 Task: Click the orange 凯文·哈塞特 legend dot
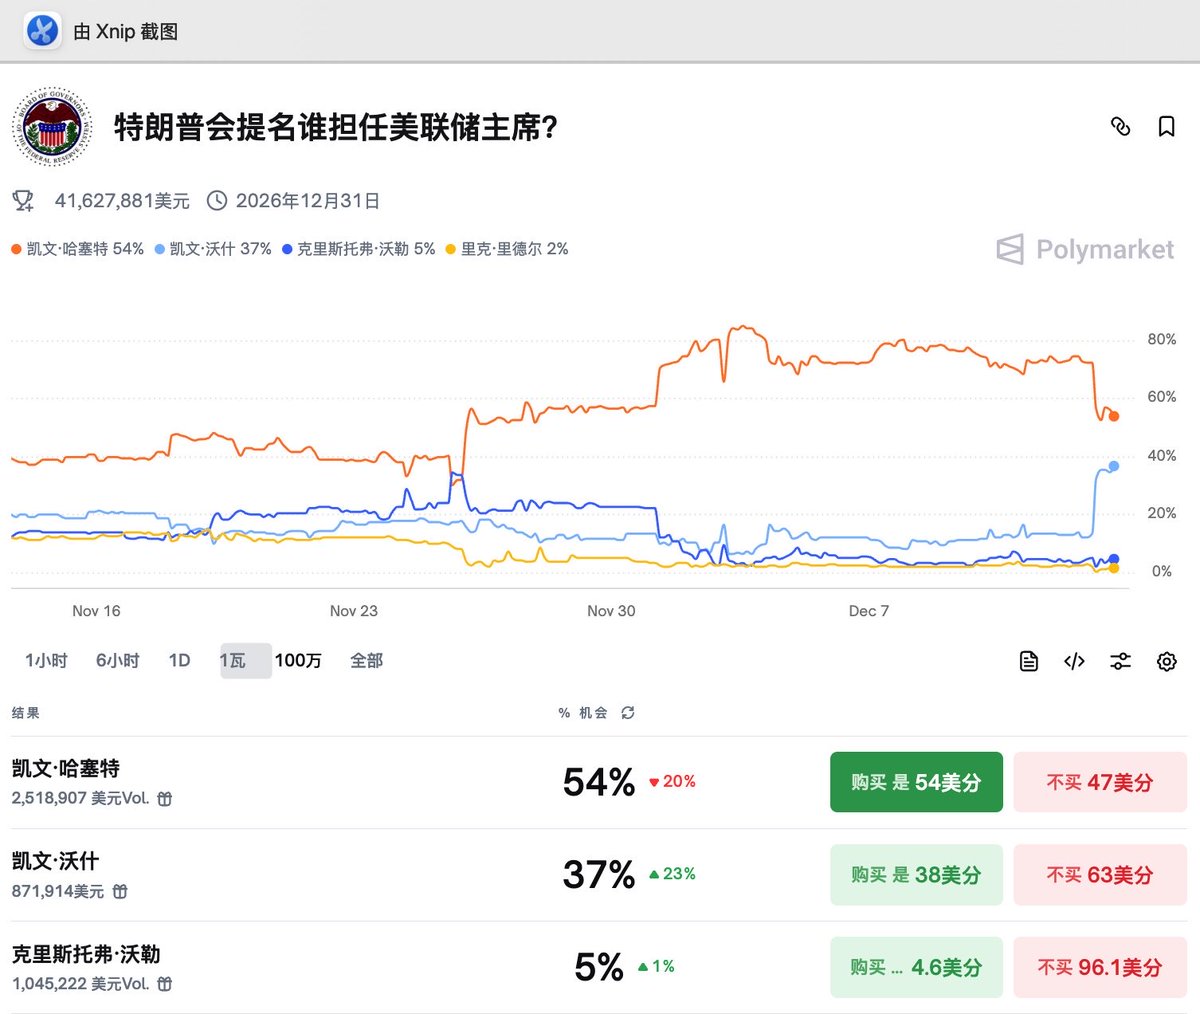16,249
